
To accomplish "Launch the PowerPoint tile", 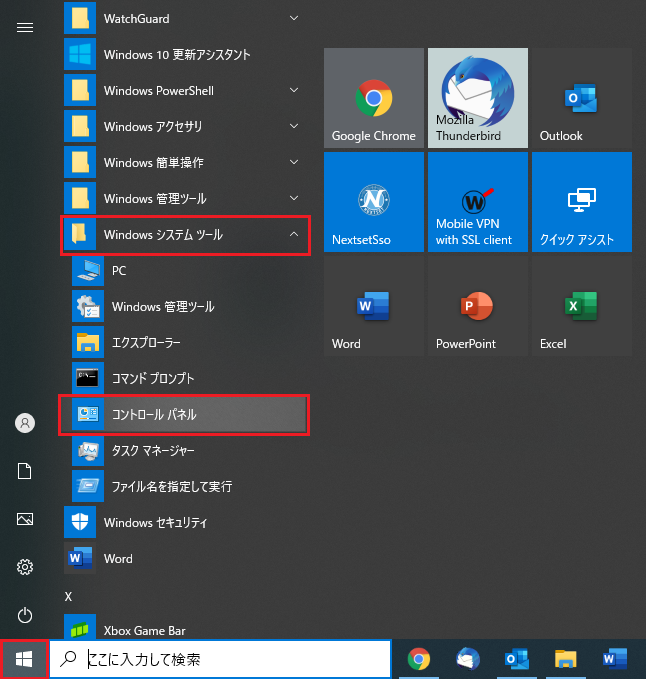I will coord(477,306).
